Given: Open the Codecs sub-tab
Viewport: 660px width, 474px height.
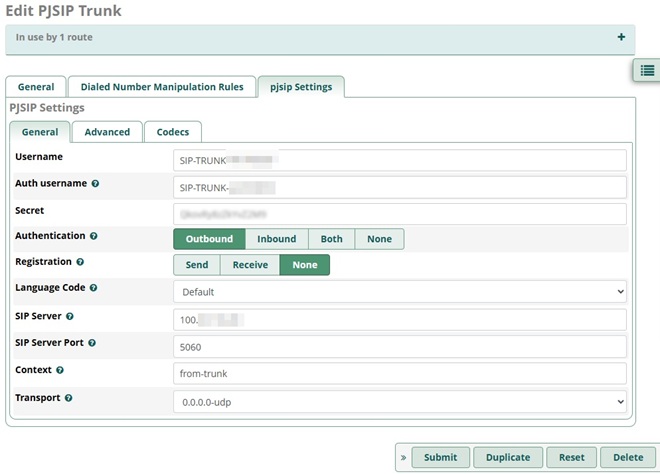Looking at the screenshot, I should (173, 132).
